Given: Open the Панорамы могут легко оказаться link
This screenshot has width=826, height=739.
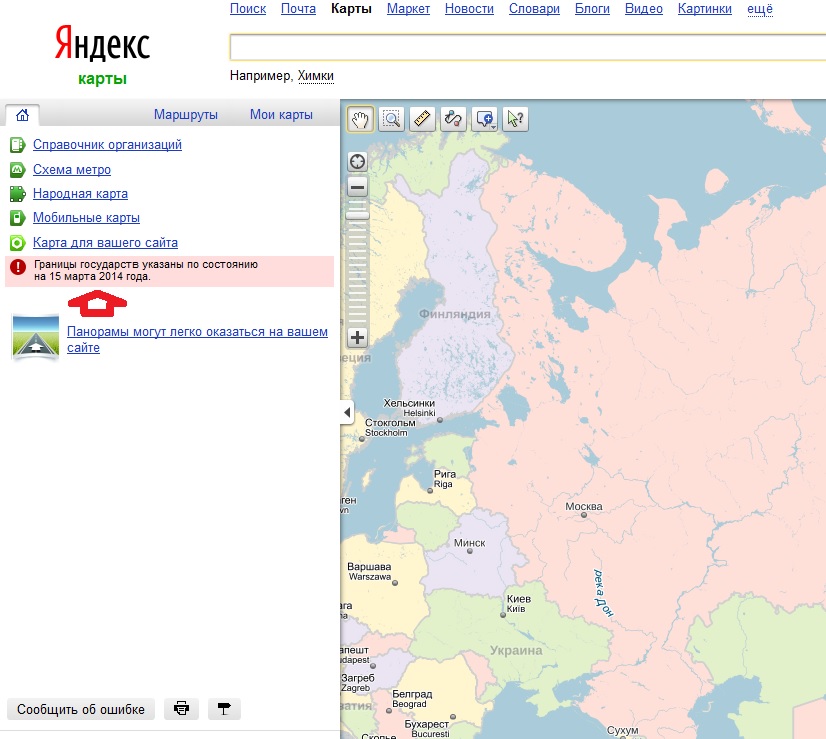Looking at the screenshot, I should [x=198, y=340].
